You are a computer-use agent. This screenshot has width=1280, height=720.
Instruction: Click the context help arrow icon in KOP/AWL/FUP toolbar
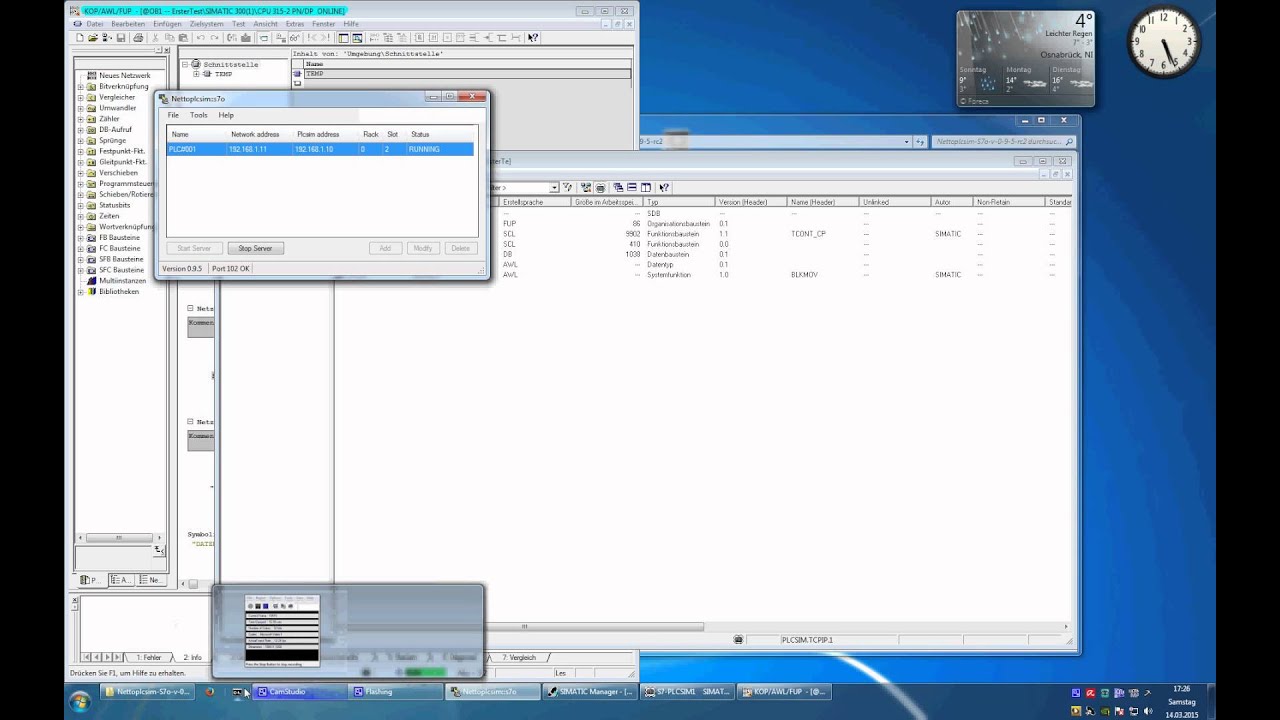(x=532, y=38)
